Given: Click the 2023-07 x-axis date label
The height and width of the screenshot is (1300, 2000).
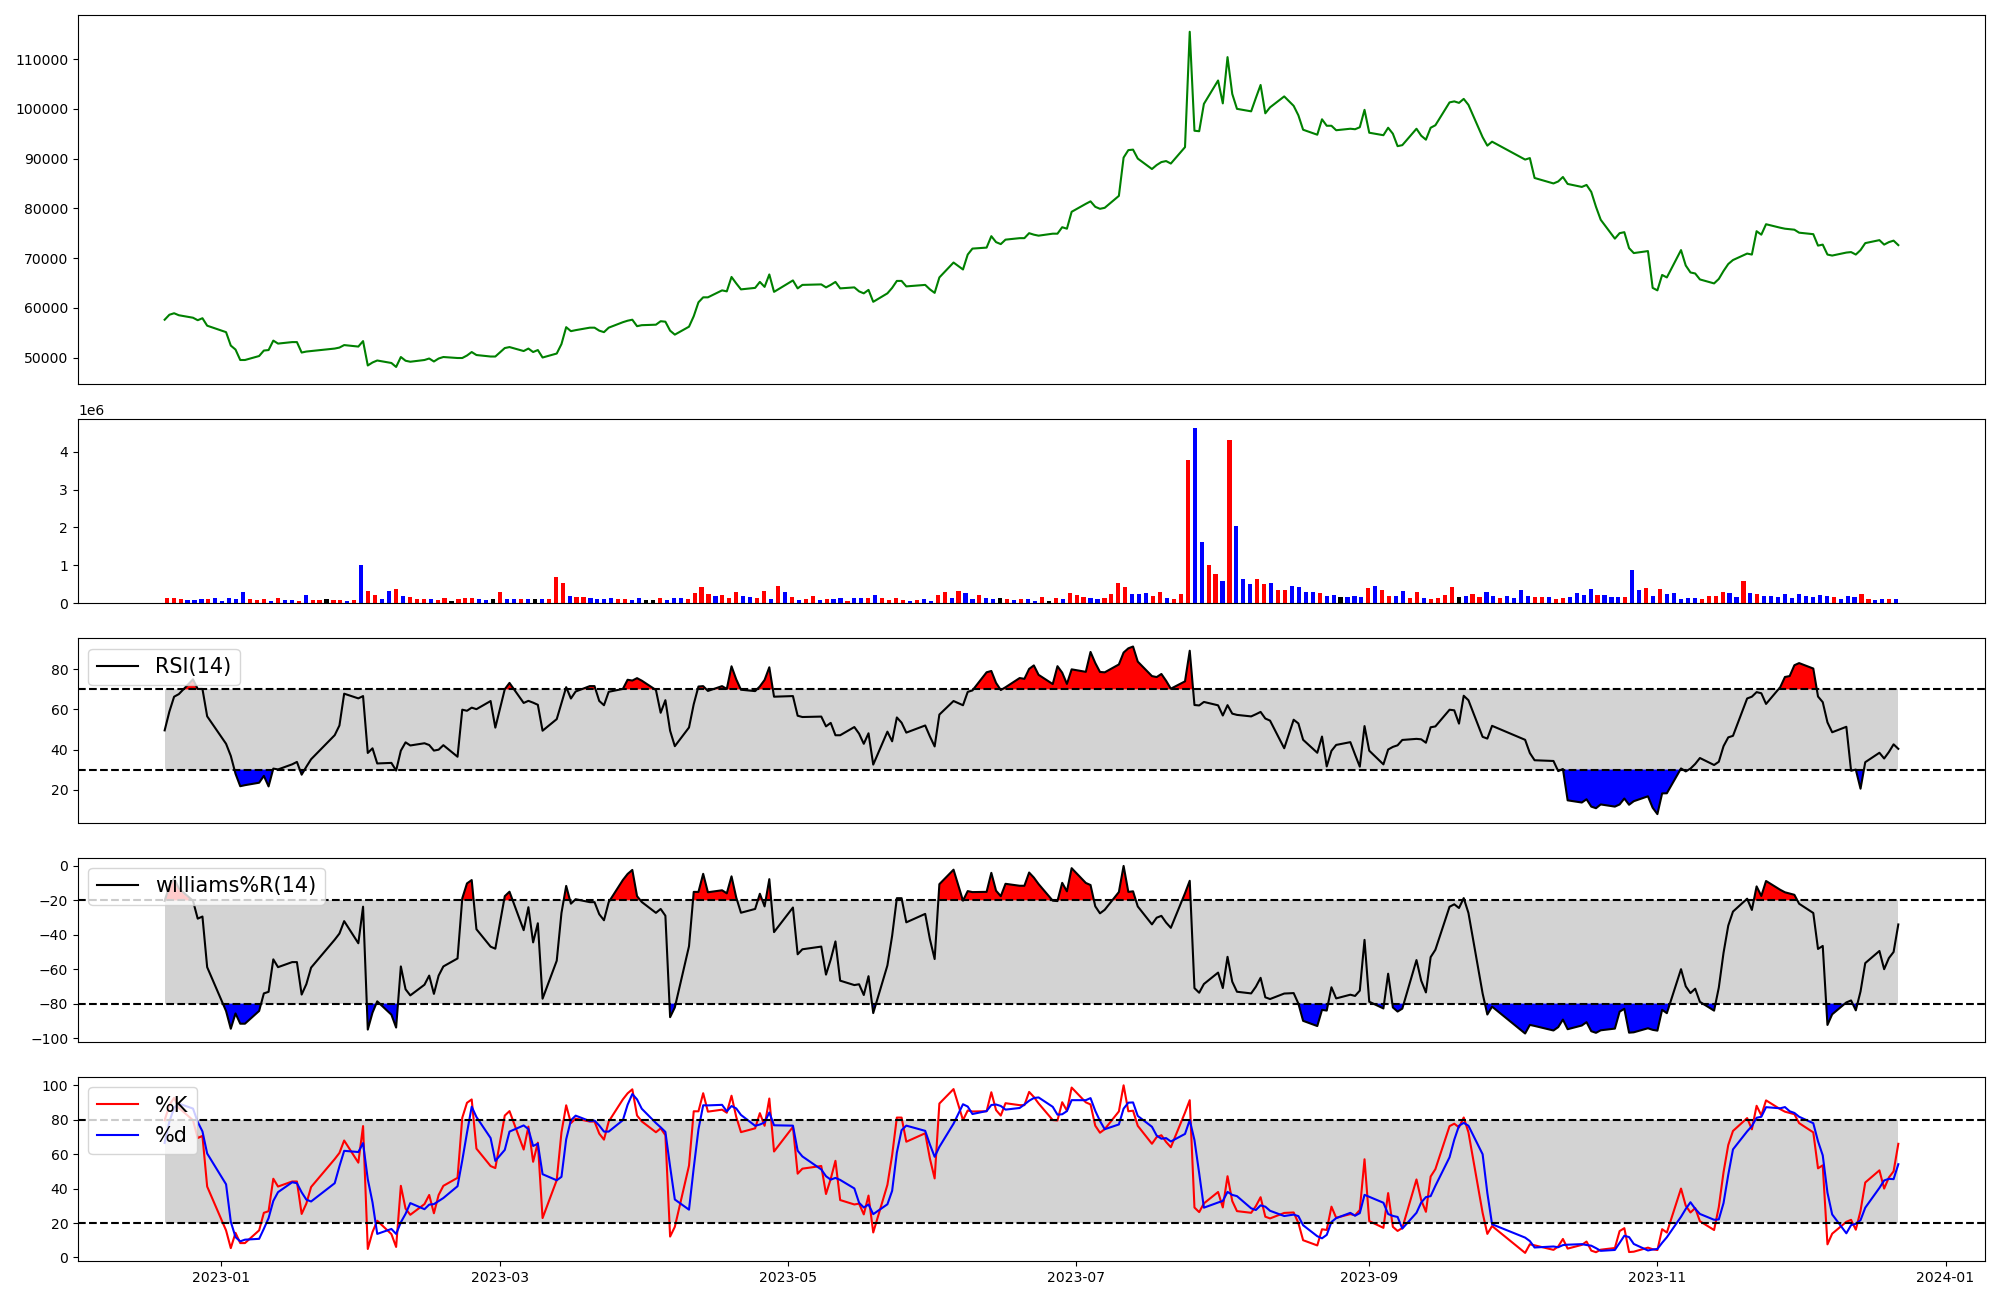Looking at the screenshot, I should [x=1076, y=1277].
